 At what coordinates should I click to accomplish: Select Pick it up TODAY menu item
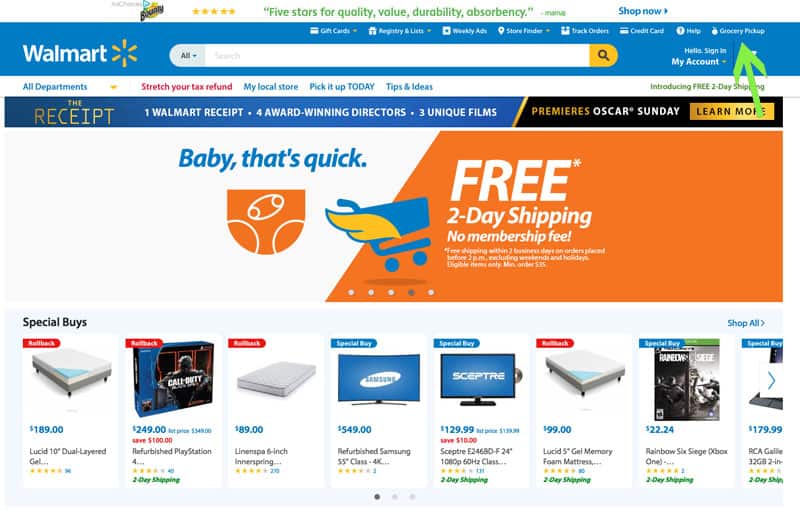pyautogui.click(x=342, y=87)
